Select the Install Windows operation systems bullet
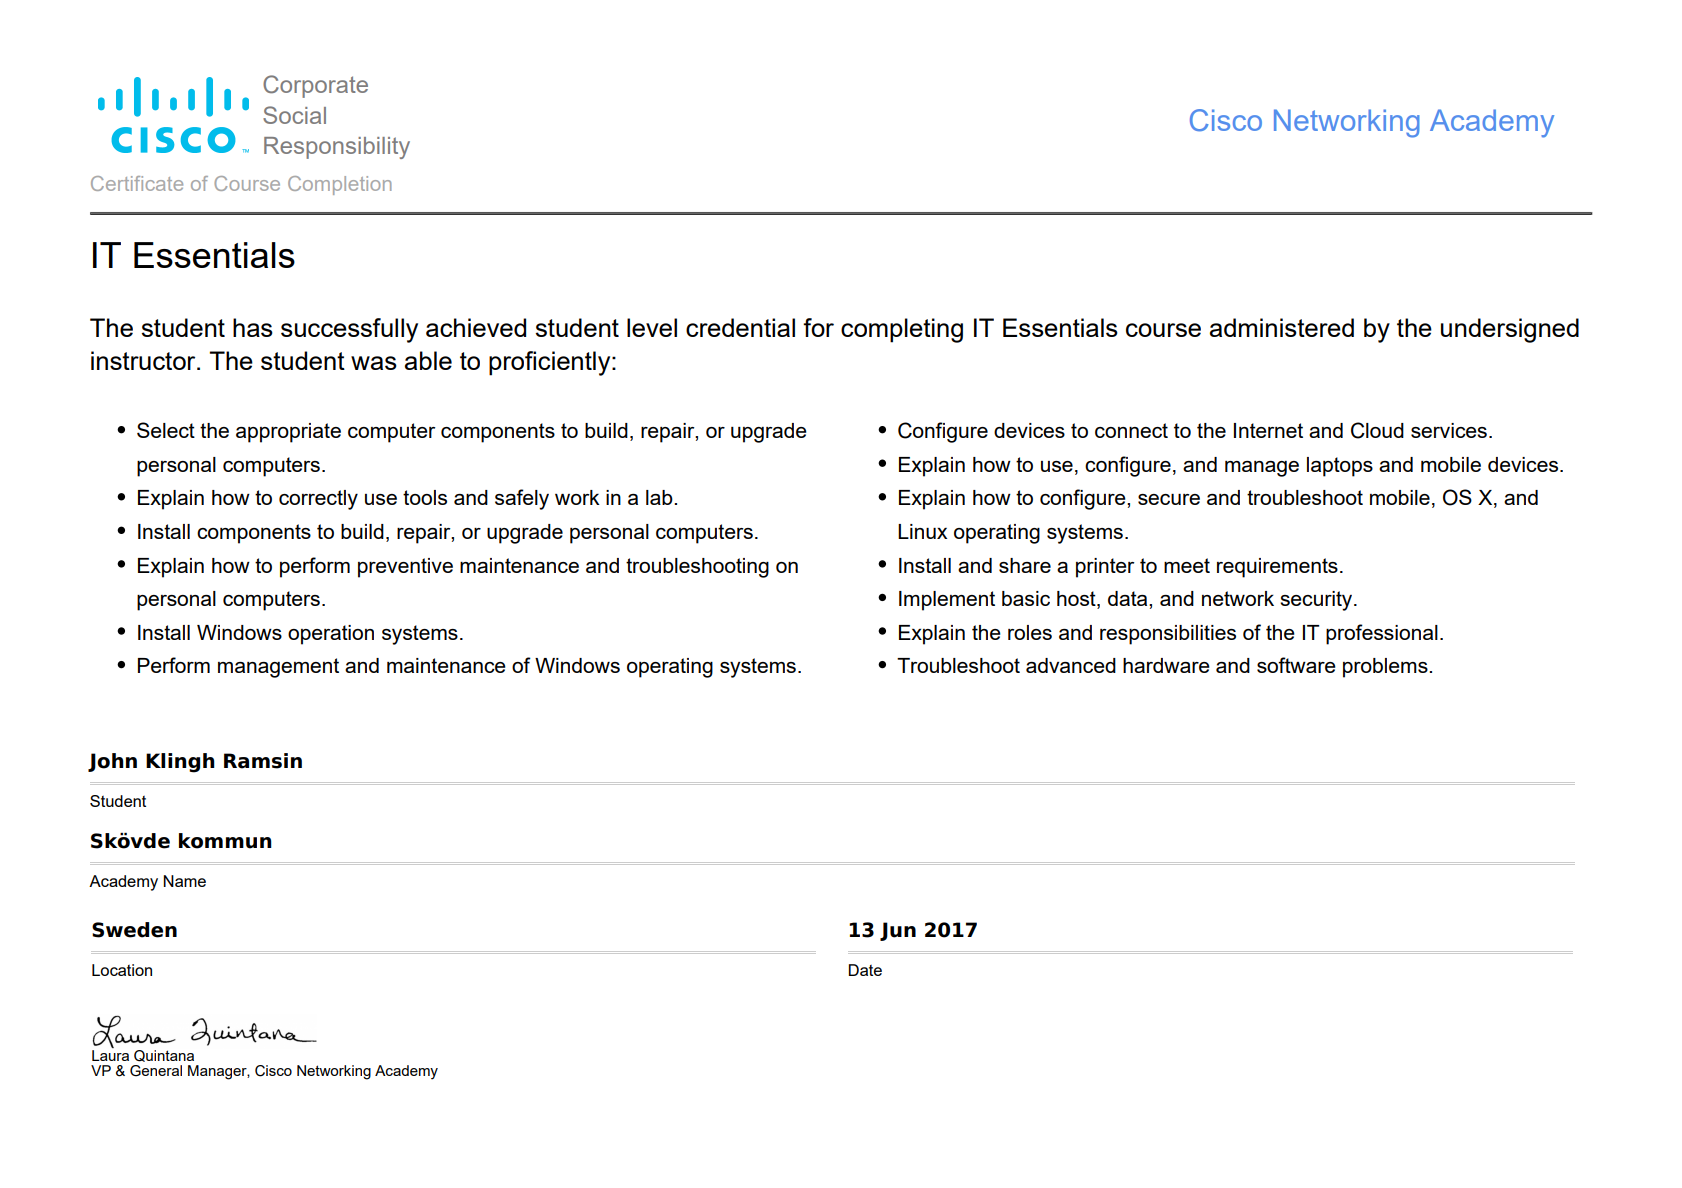This screenshot has width=1682, height=1188. click(x=300, y=633)
